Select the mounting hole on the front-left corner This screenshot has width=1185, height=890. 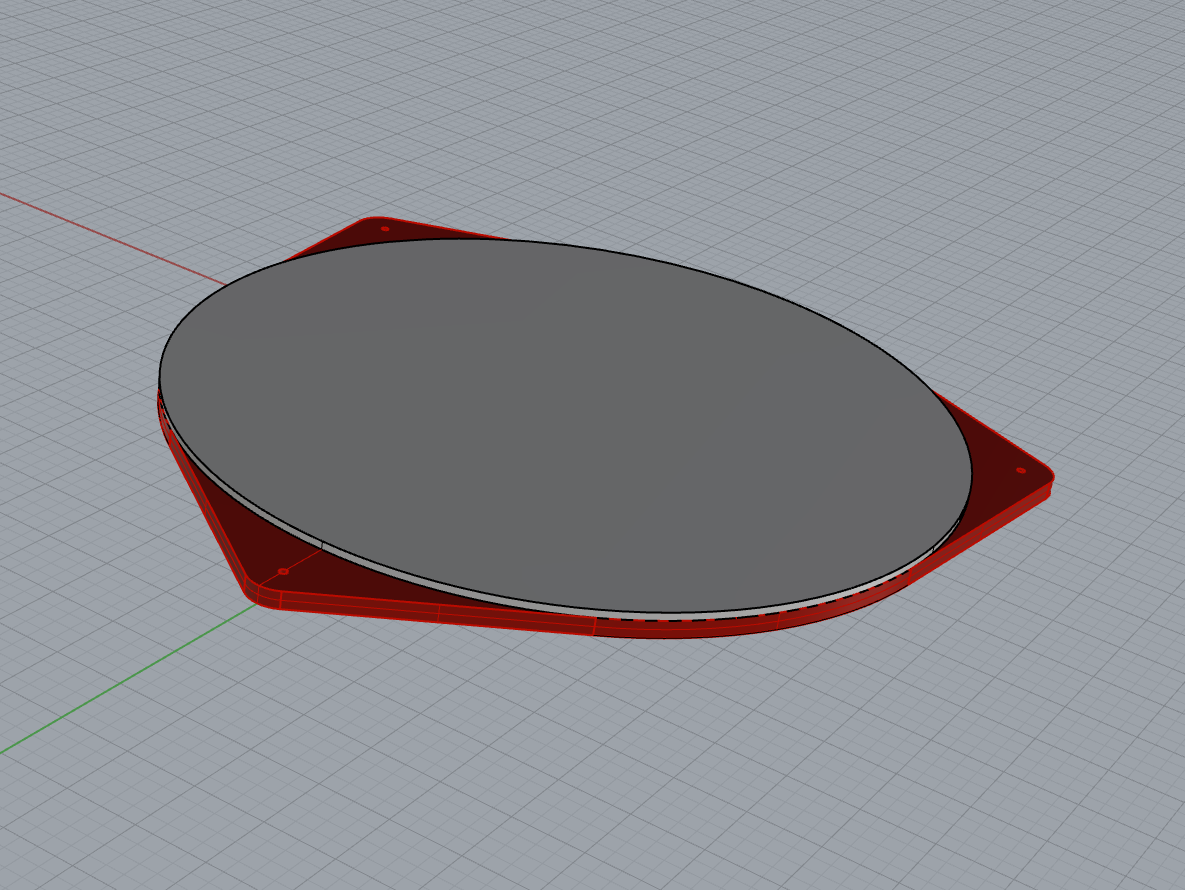(x=283, y=571)
